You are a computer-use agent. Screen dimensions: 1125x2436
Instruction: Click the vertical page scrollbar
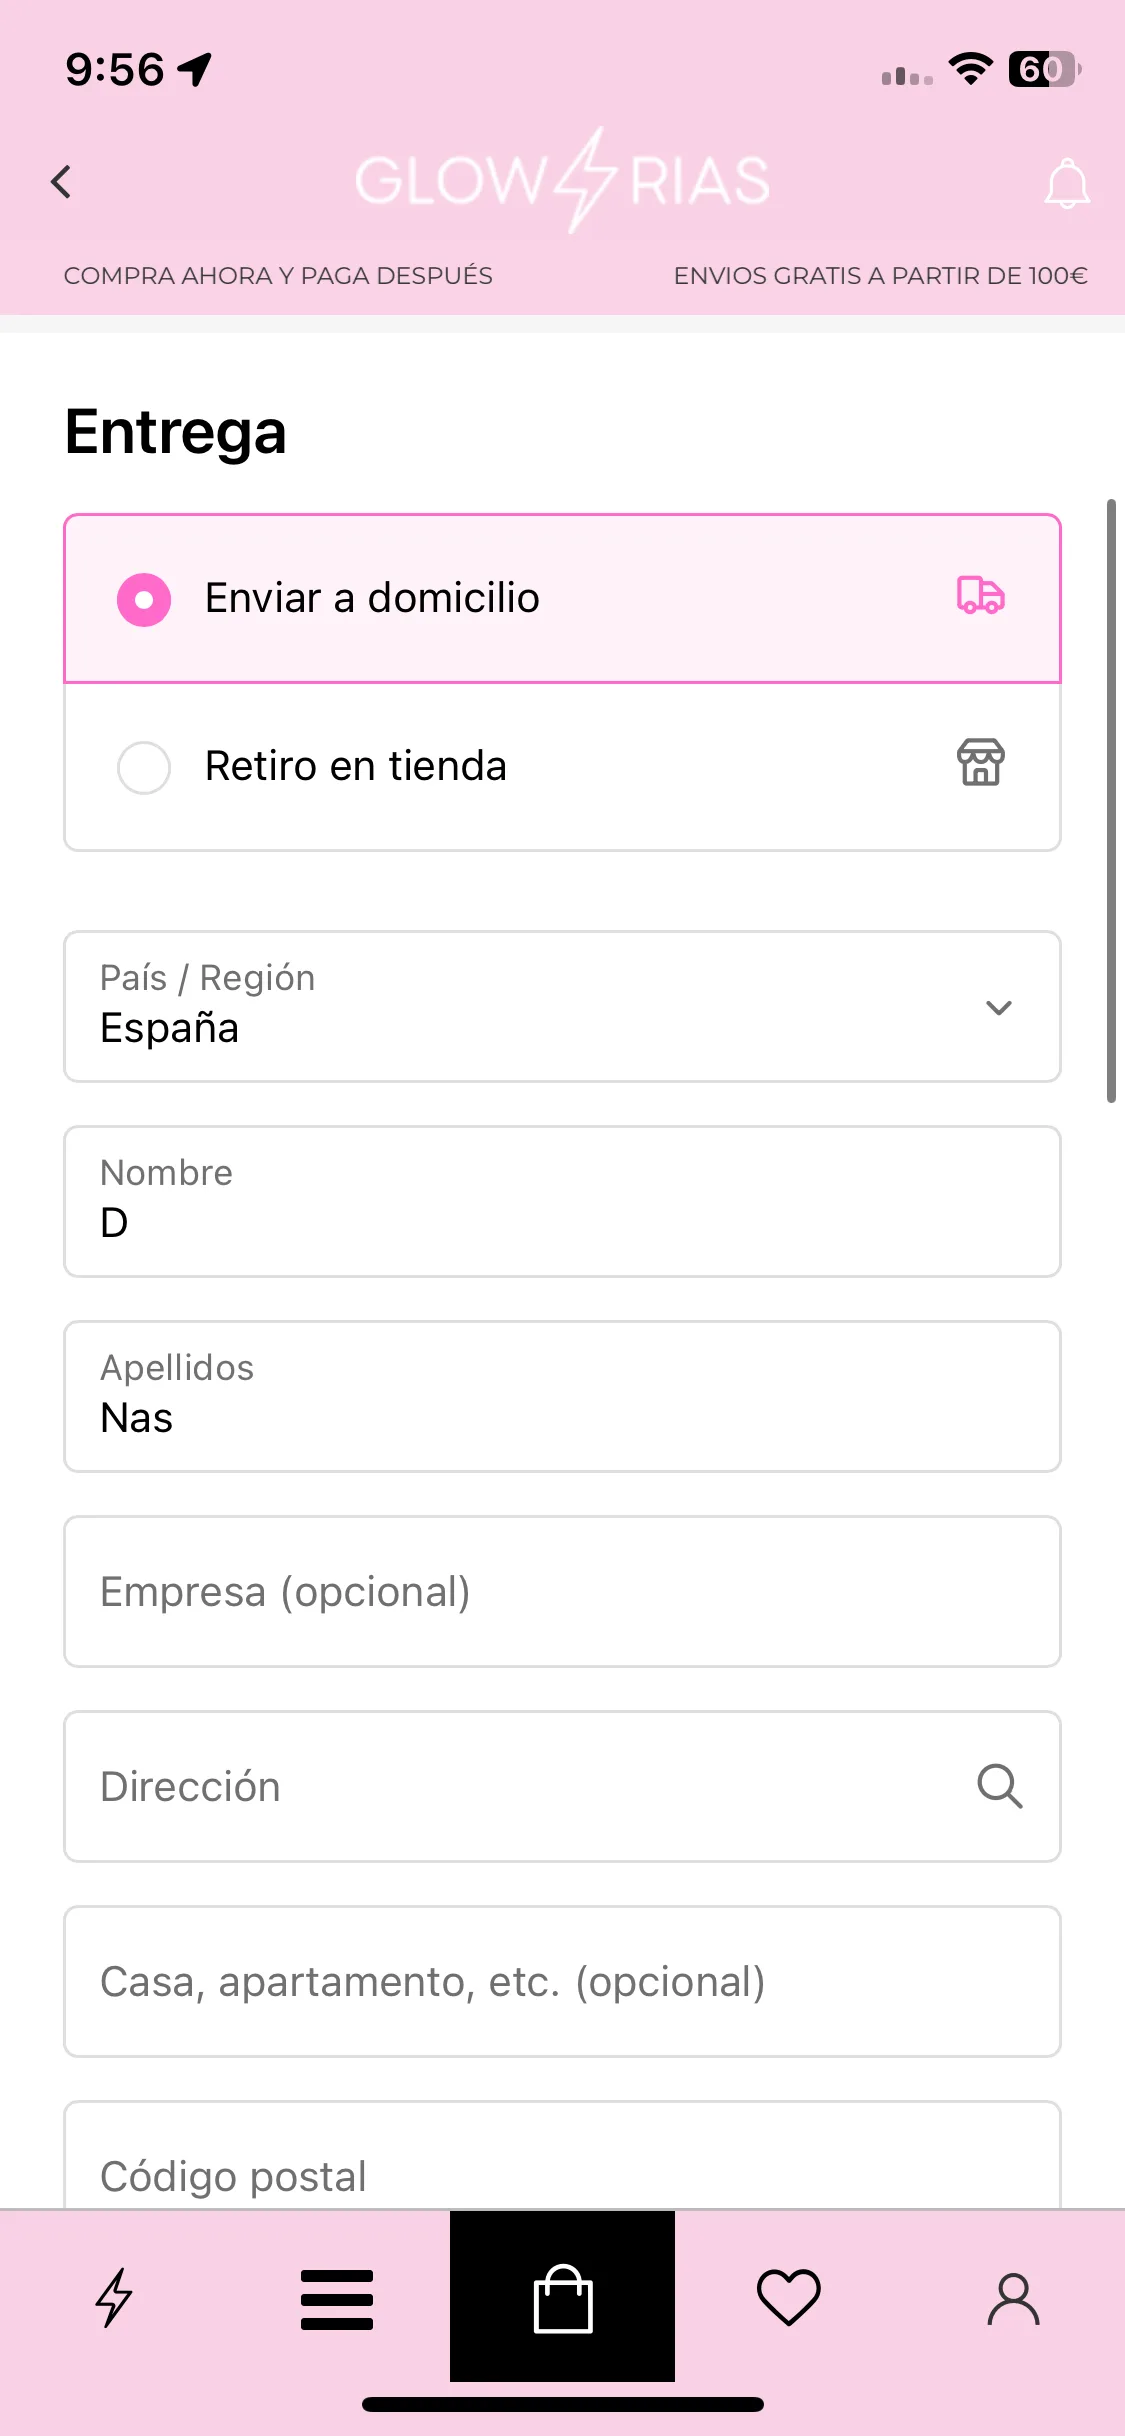coord(1111,800)
